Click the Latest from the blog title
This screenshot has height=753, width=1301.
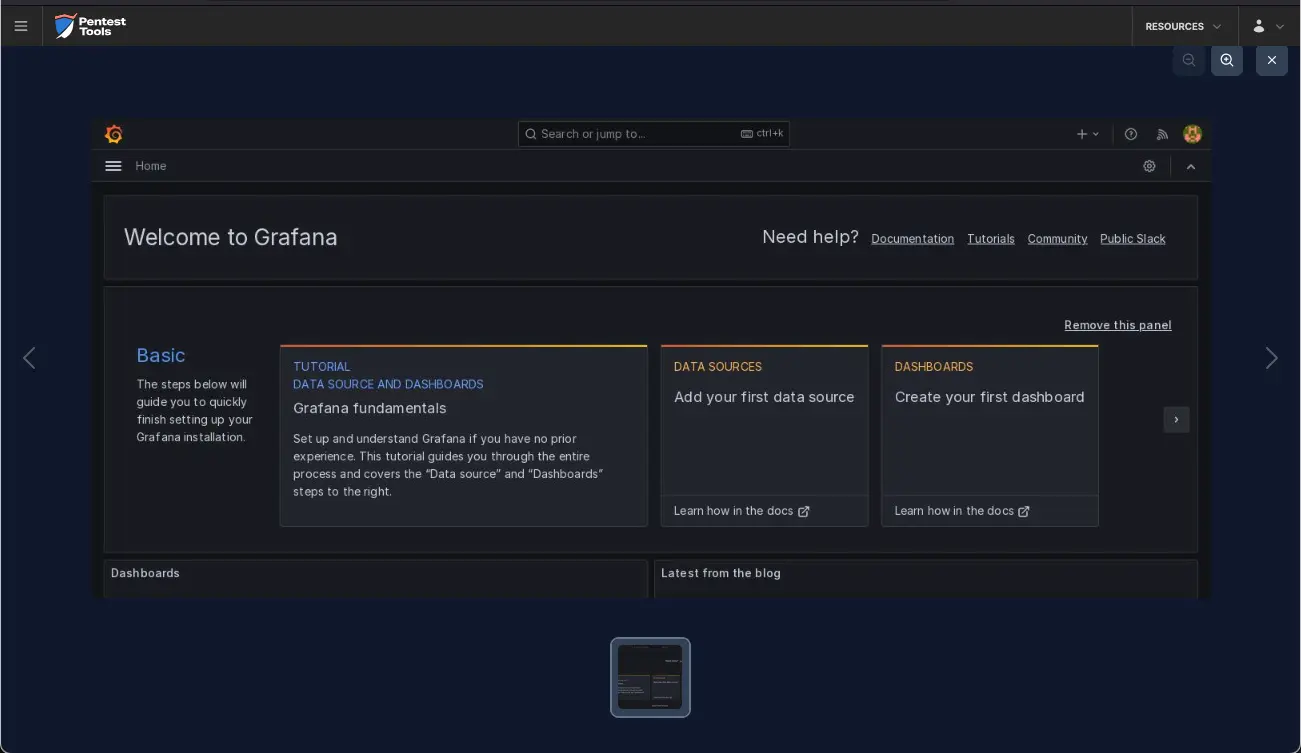point(720,573)
